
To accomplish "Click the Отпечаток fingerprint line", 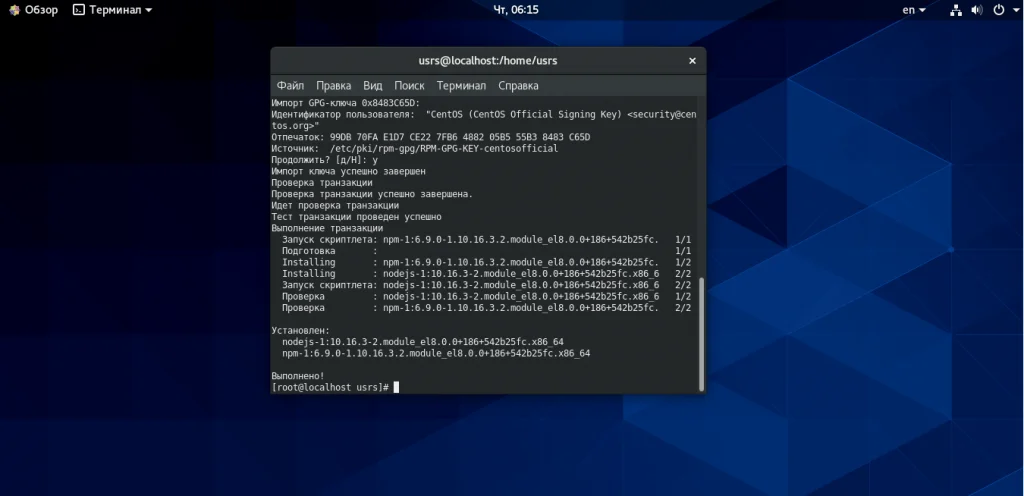I will point(430,137).
